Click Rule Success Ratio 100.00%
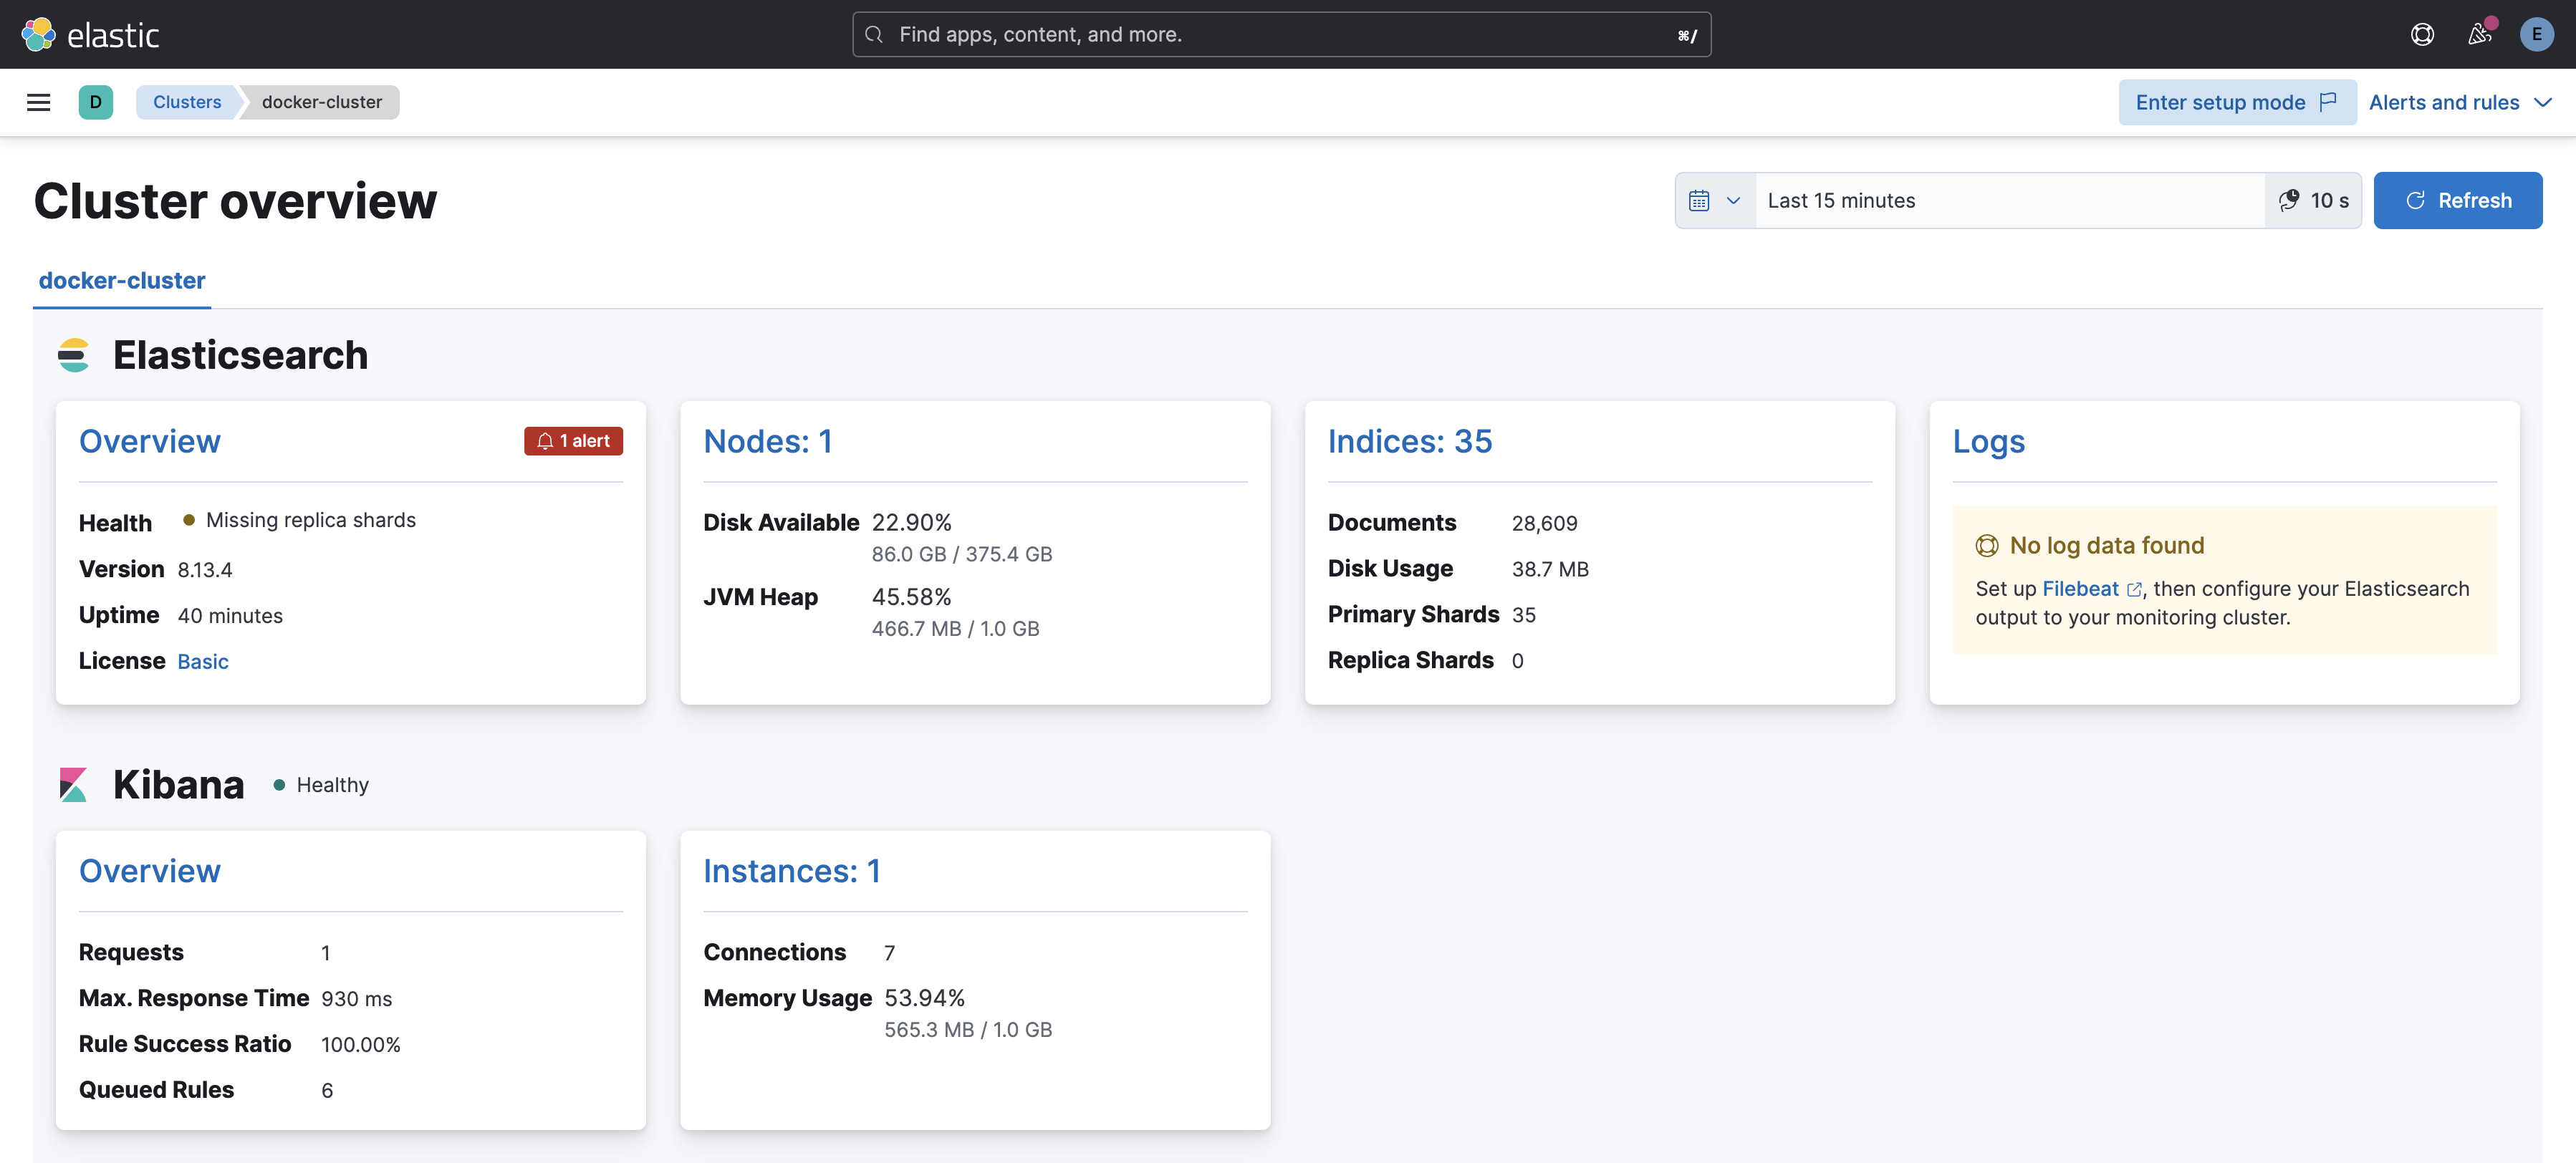Viewport: 2576px width, 1163px height. (x=360, y=1045)
